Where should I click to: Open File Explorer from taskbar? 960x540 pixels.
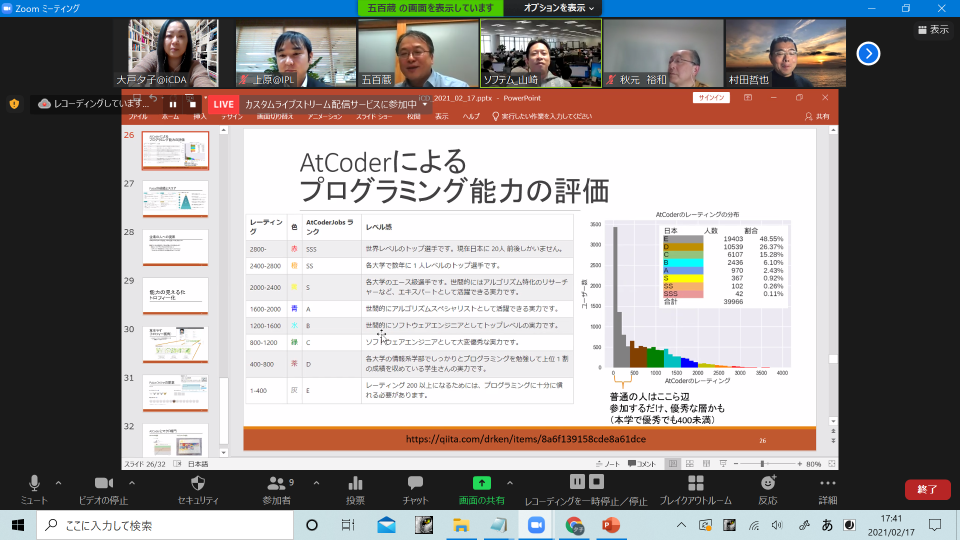point(461,525)
